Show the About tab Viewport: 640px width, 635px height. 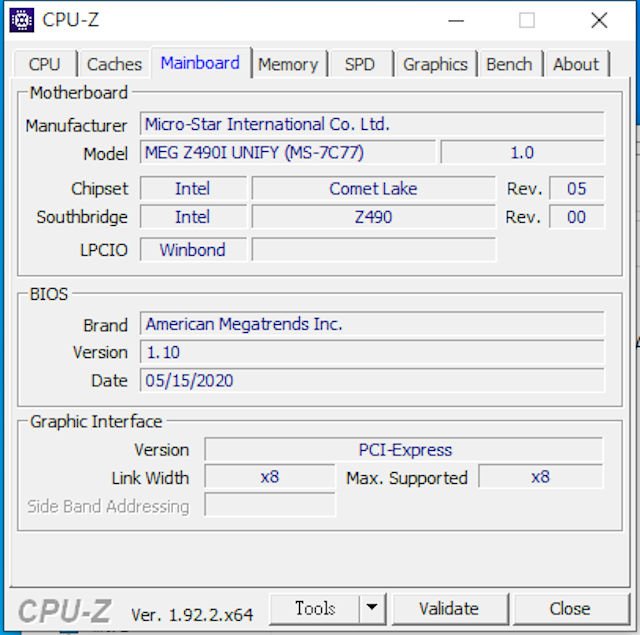(576, 64)
